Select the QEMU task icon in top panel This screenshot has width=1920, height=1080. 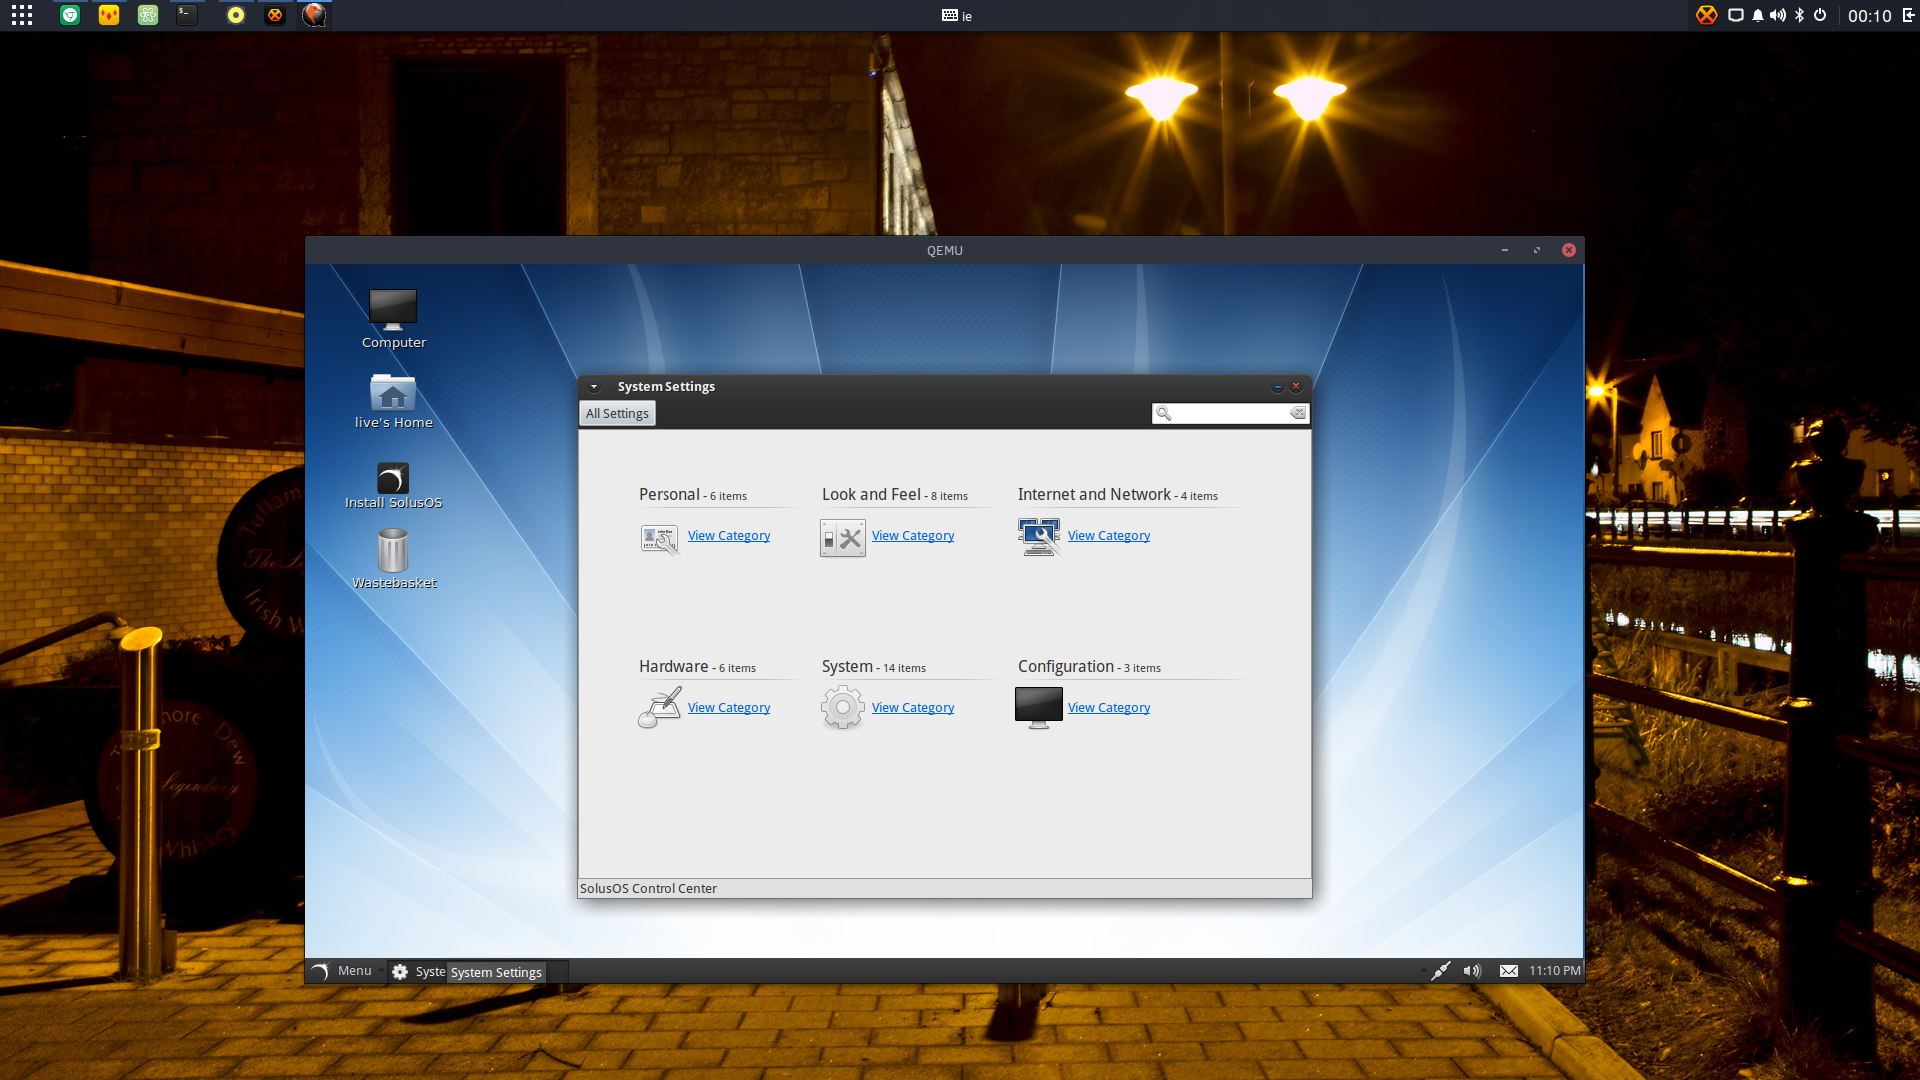314,15
